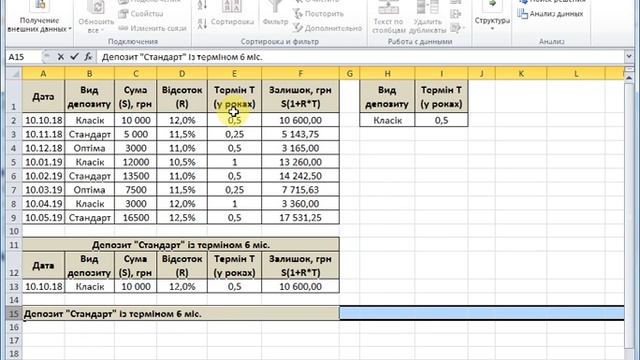Click the consolidation icon in Работа с данными

(456, 14)
